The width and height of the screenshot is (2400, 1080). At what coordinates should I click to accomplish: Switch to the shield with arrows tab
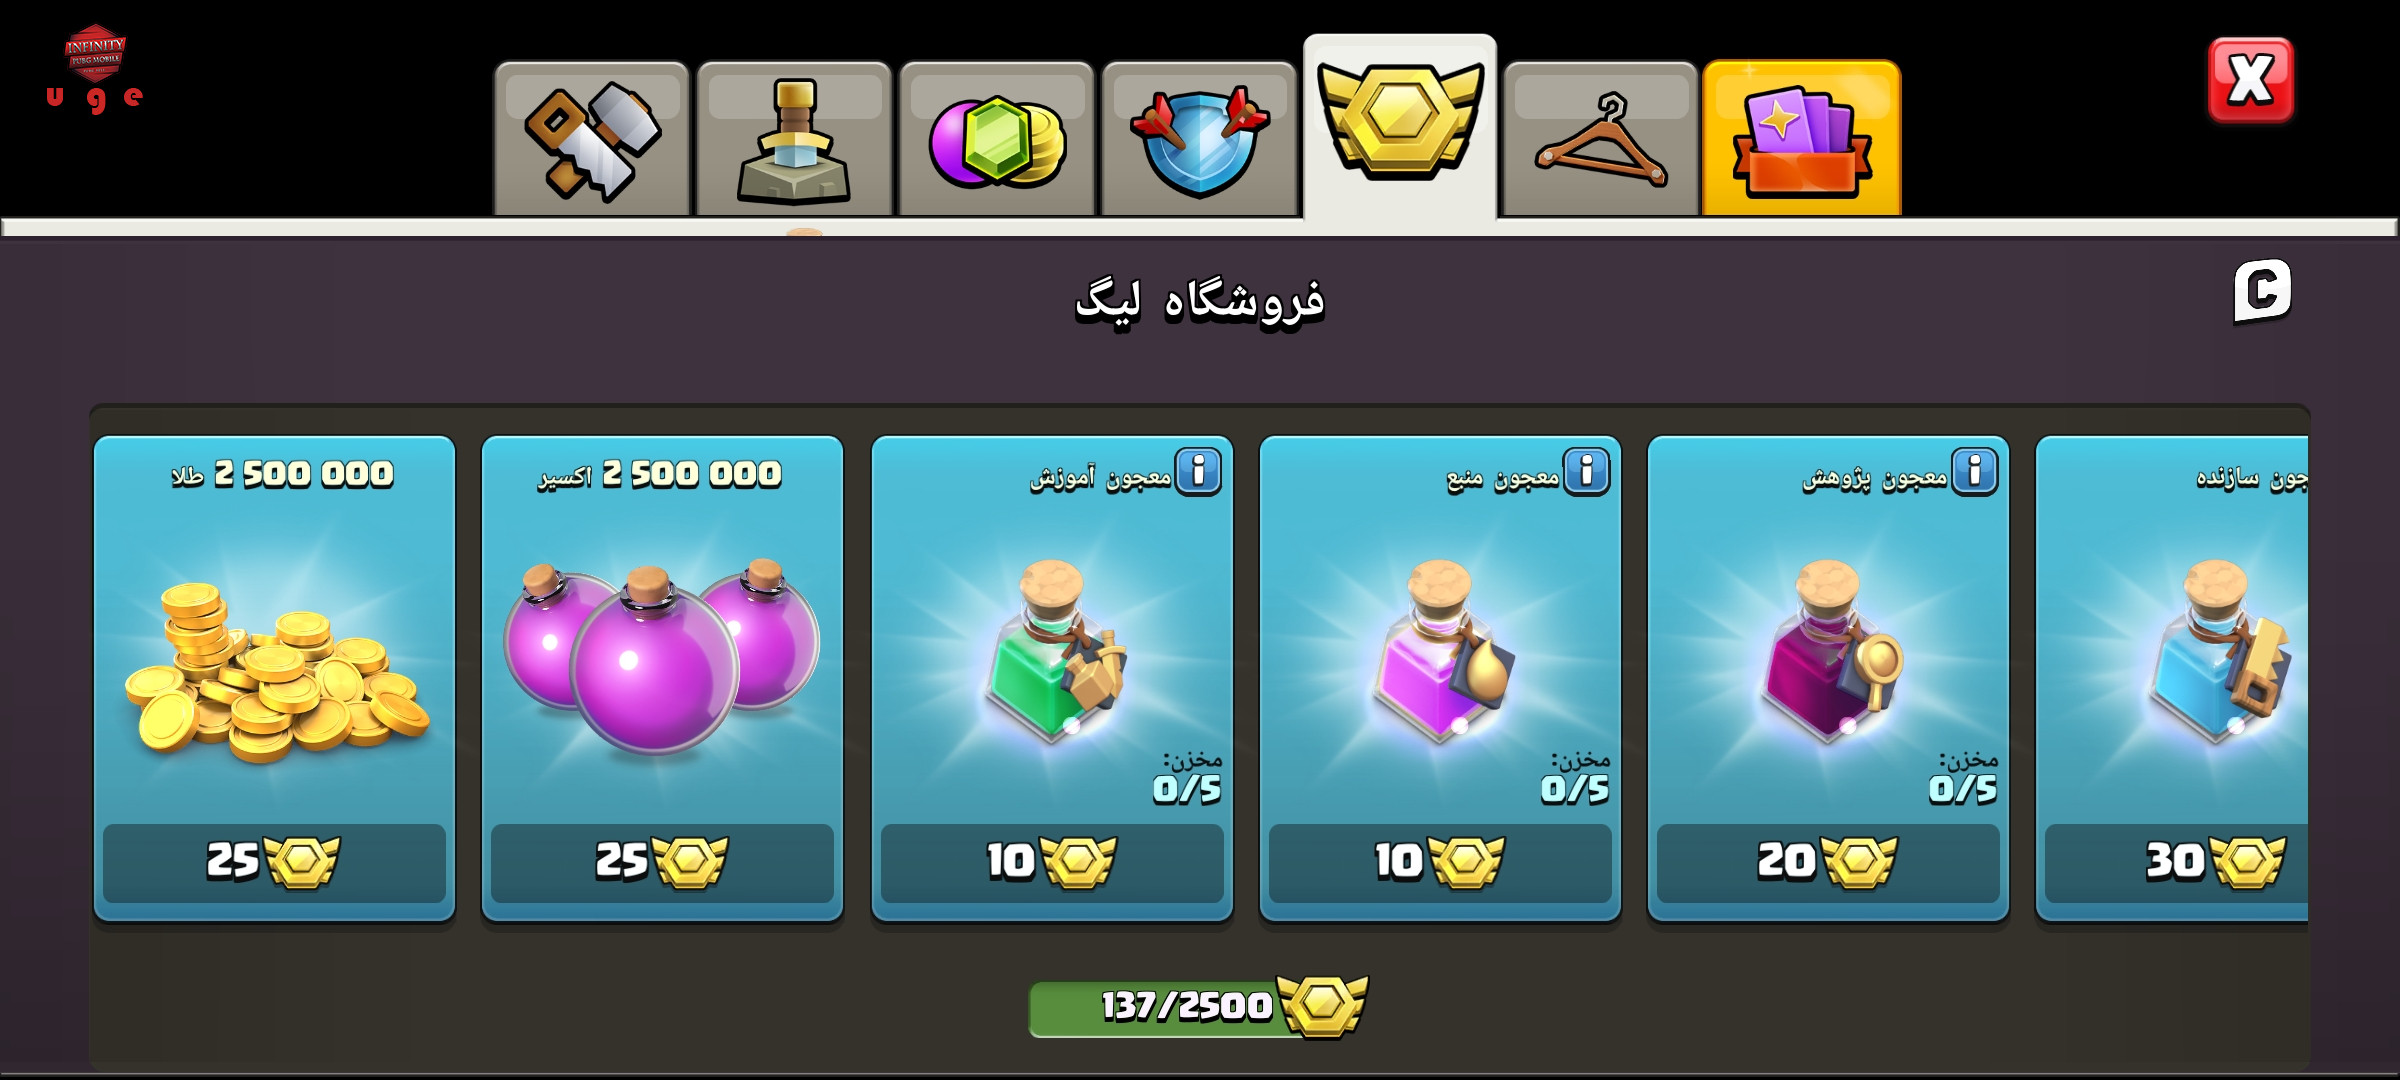tap(1199, 140)
